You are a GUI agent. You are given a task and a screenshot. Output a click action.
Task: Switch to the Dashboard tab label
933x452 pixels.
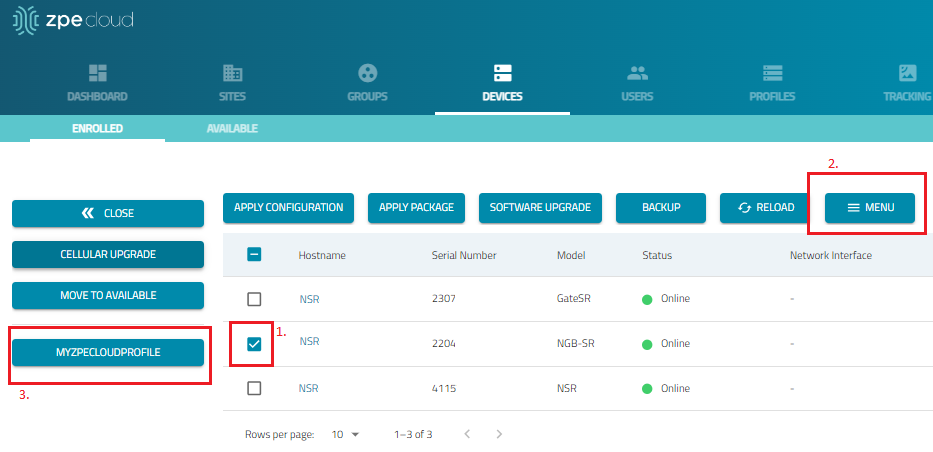[98, 96]
